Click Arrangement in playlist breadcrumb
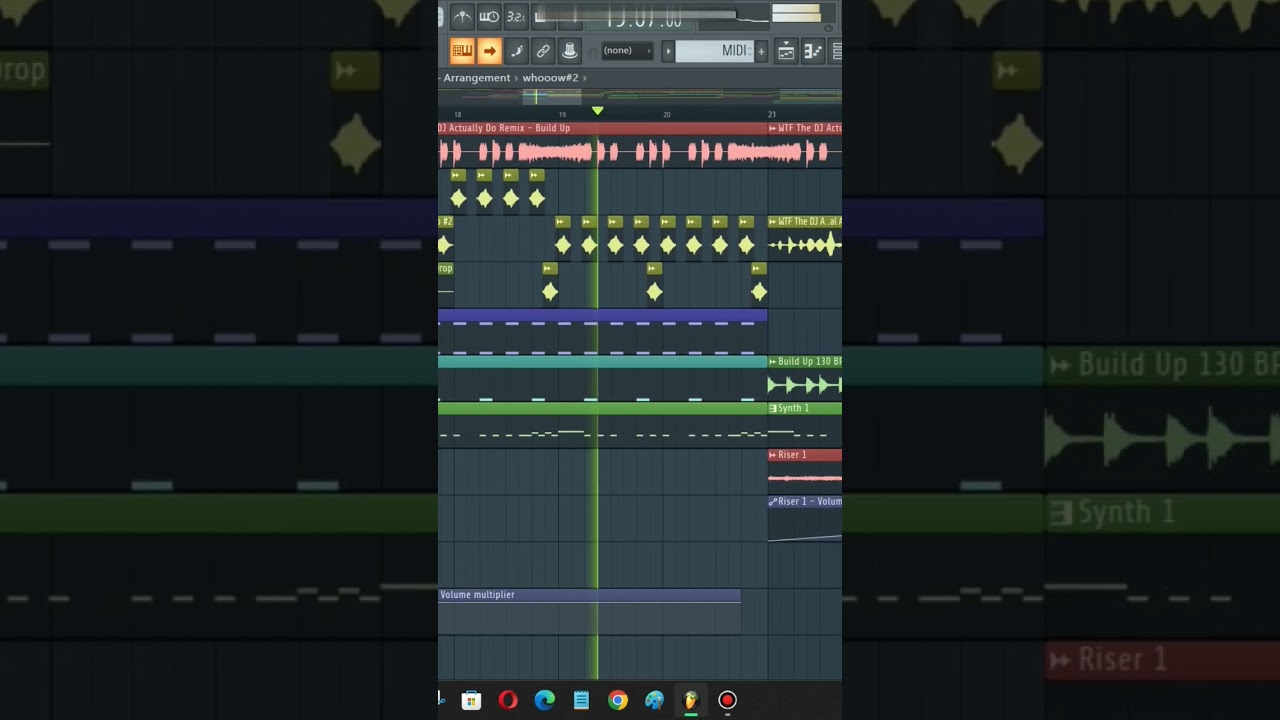 (476, 78)
